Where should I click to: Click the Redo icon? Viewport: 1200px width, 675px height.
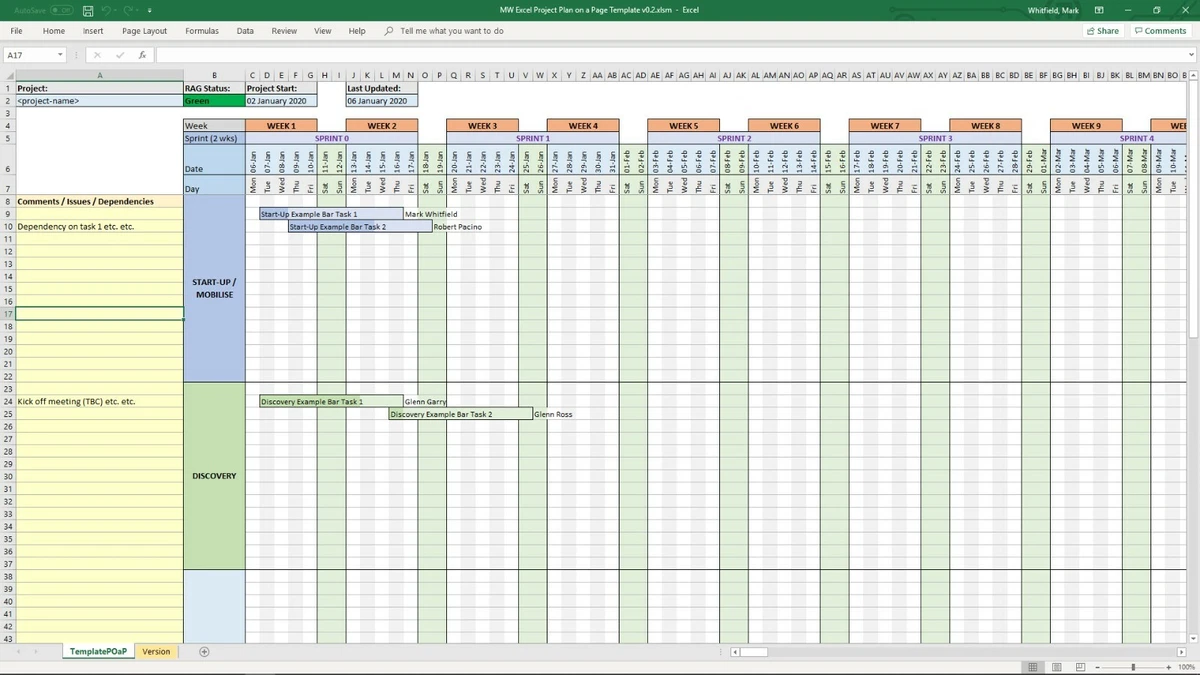130,9
